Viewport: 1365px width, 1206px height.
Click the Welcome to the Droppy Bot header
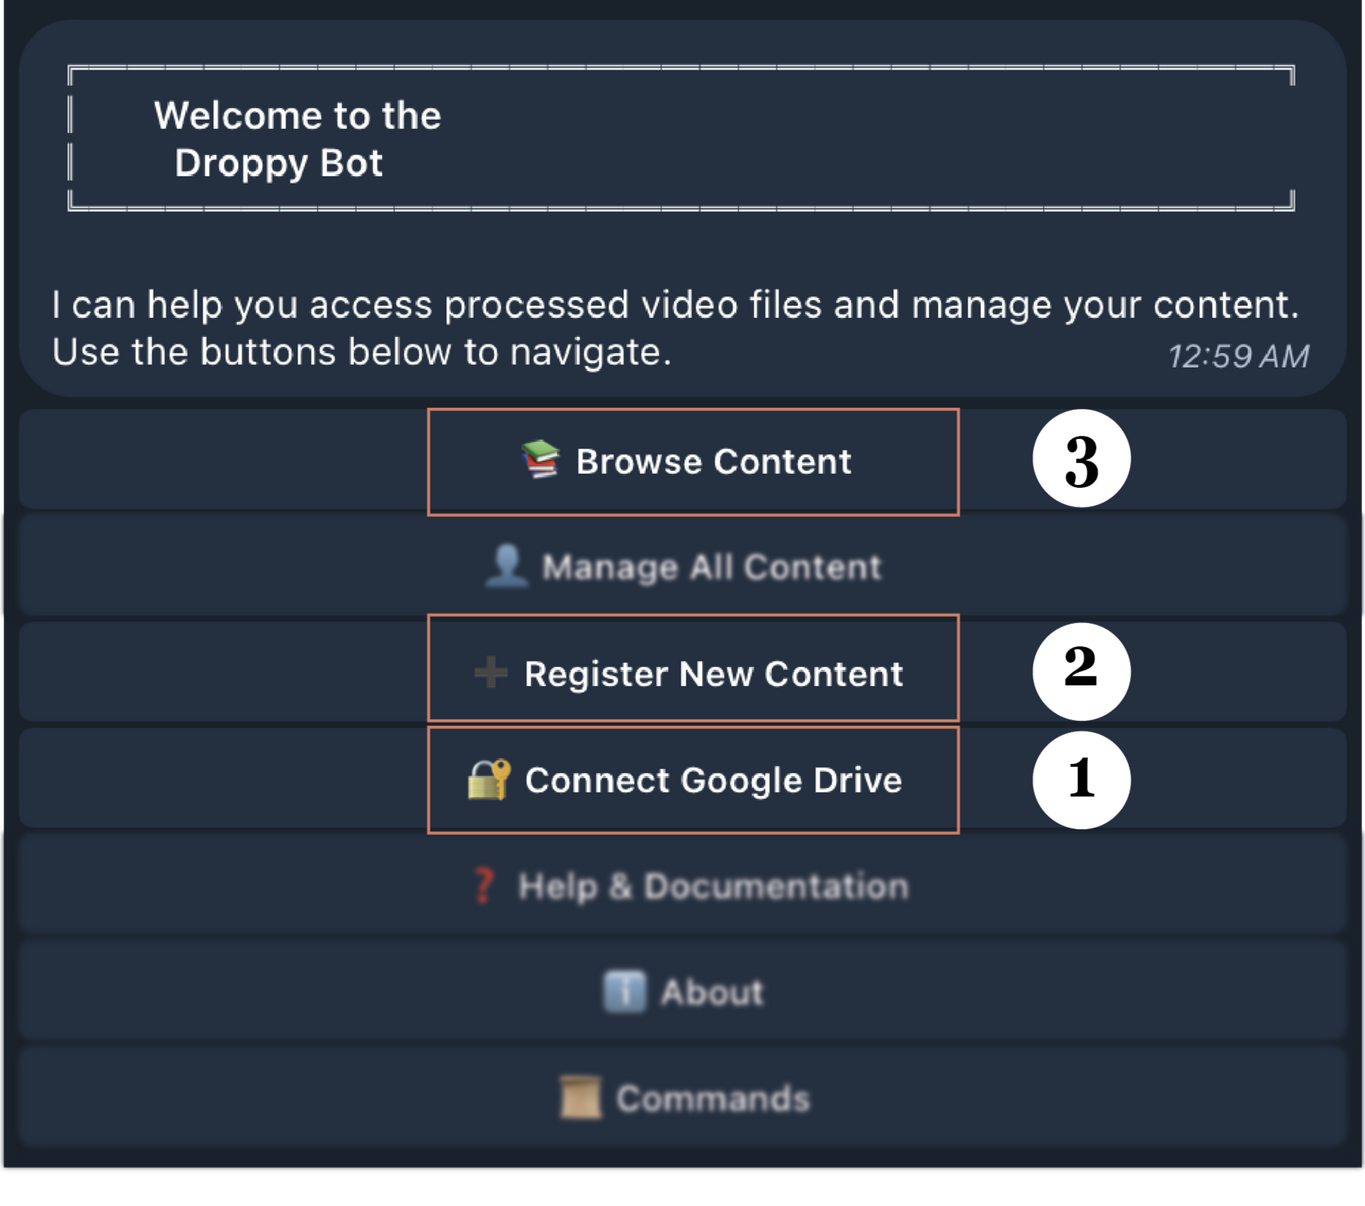coord(297,139)
